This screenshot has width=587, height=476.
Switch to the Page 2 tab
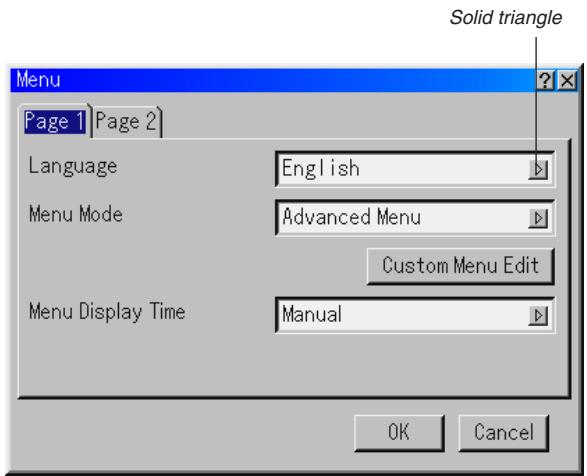(x=127, y=122)
